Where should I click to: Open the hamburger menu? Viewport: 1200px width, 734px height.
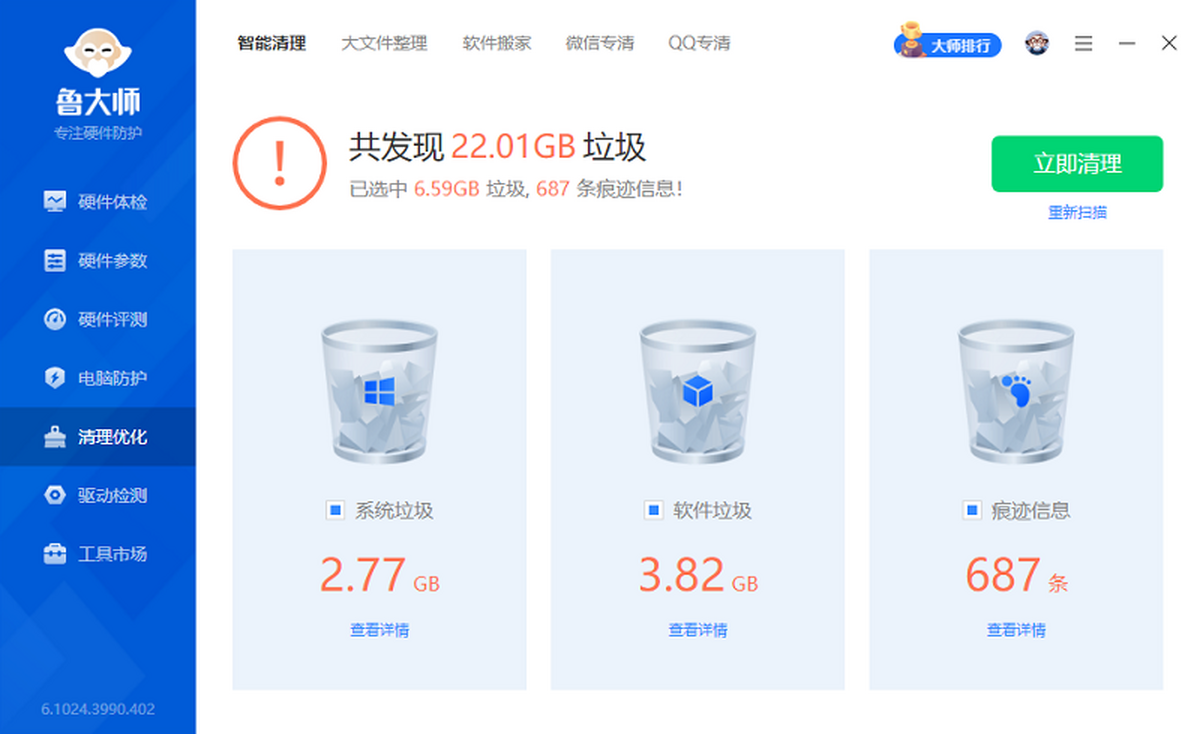(x=1083, y=44)
